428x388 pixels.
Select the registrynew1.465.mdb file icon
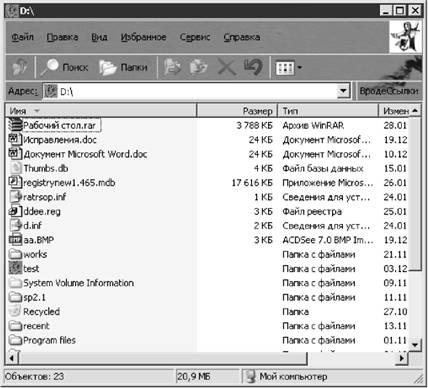coord(15,182)
